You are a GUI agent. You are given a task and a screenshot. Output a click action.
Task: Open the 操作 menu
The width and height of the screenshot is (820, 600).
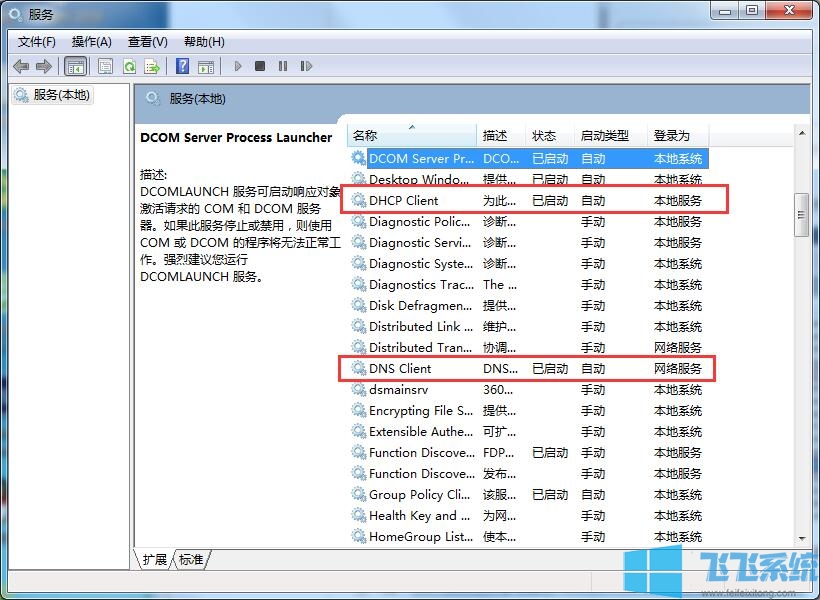click(x=91, y=42)
